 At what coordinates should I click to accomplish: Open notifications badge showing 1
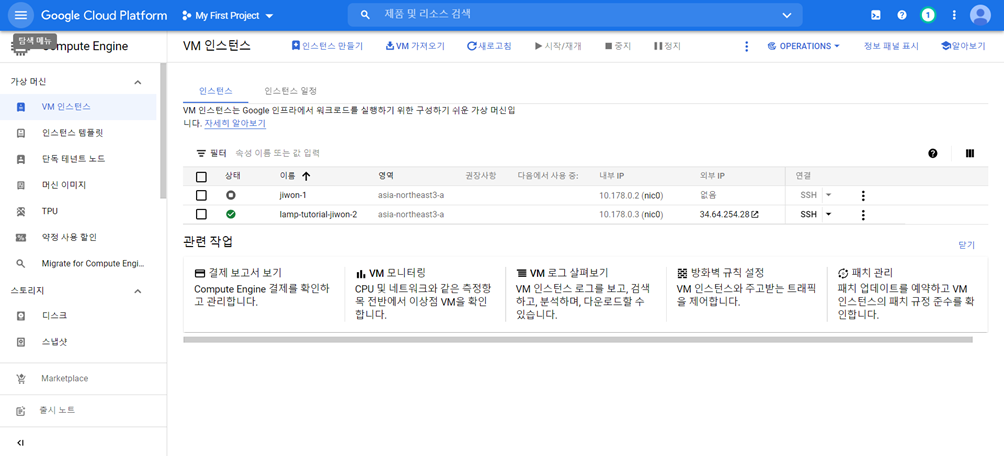[928, 15]
